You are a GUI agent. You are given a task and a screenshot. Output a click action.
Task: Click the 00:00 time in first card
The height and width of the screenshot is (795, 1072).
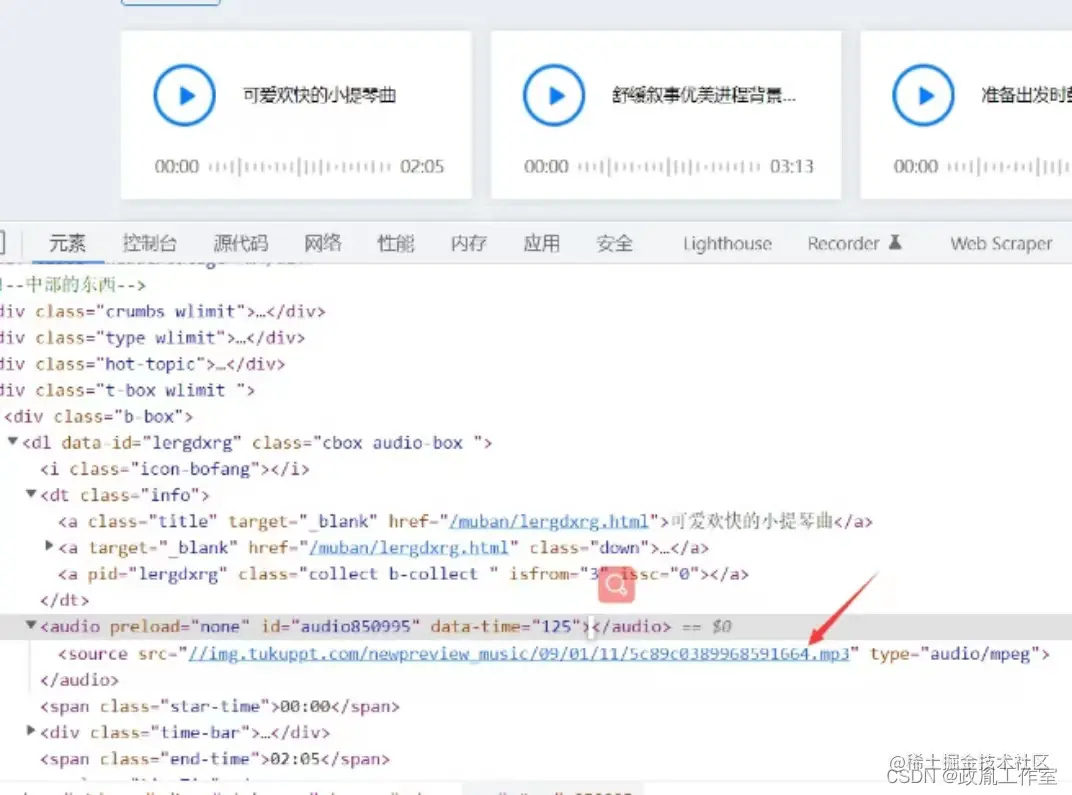(176, 166)
